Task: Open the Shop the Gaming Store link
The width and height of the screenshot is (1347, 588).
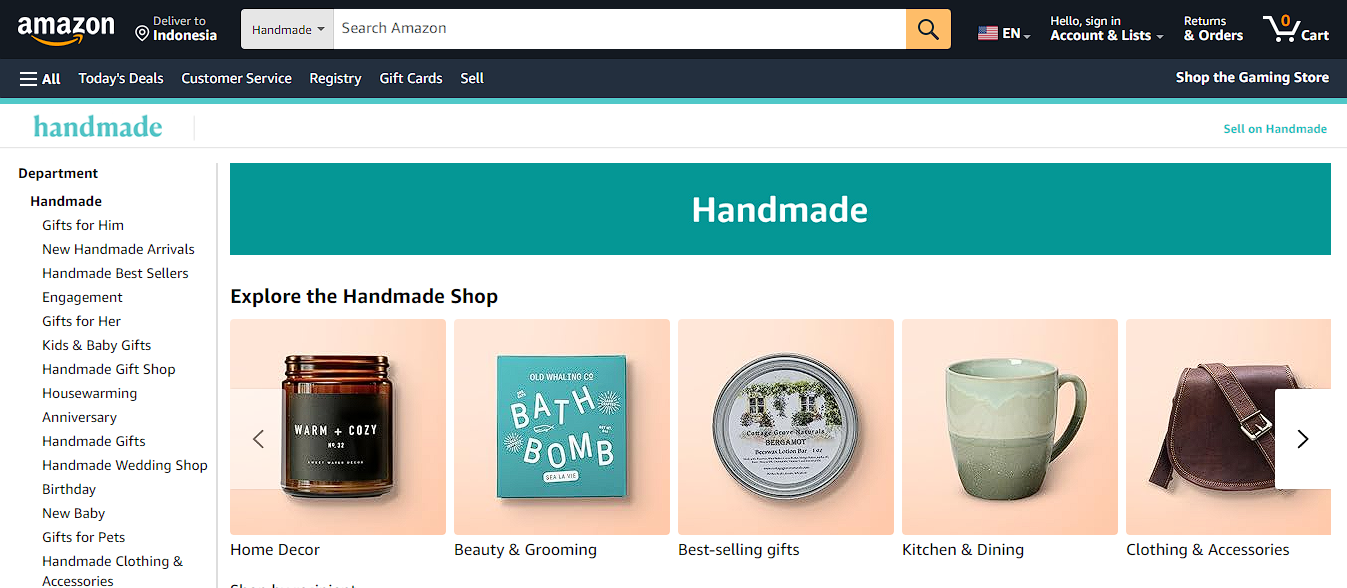Action: 1251,77
